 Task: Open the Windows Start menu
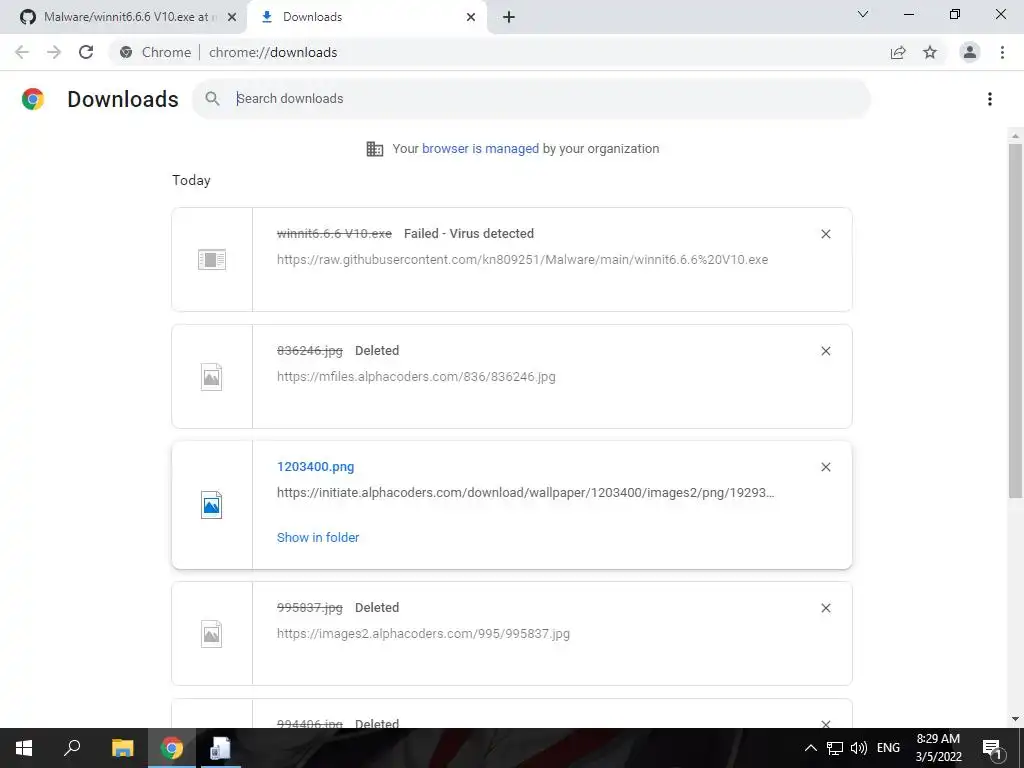click(24, 748)
